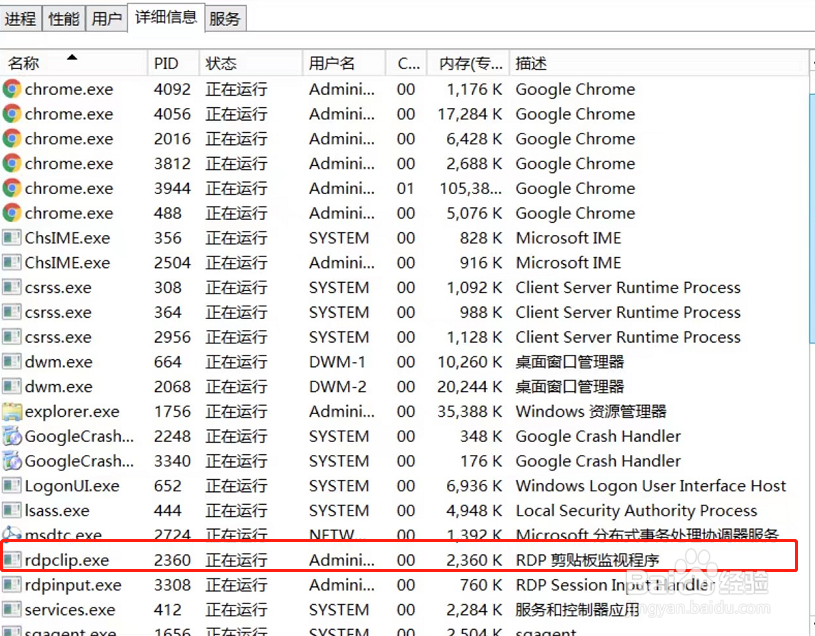Image resolution: width=815 pixels, height=636 pixels.
Task: Select the services.exe process name
Action: (70, 610)
